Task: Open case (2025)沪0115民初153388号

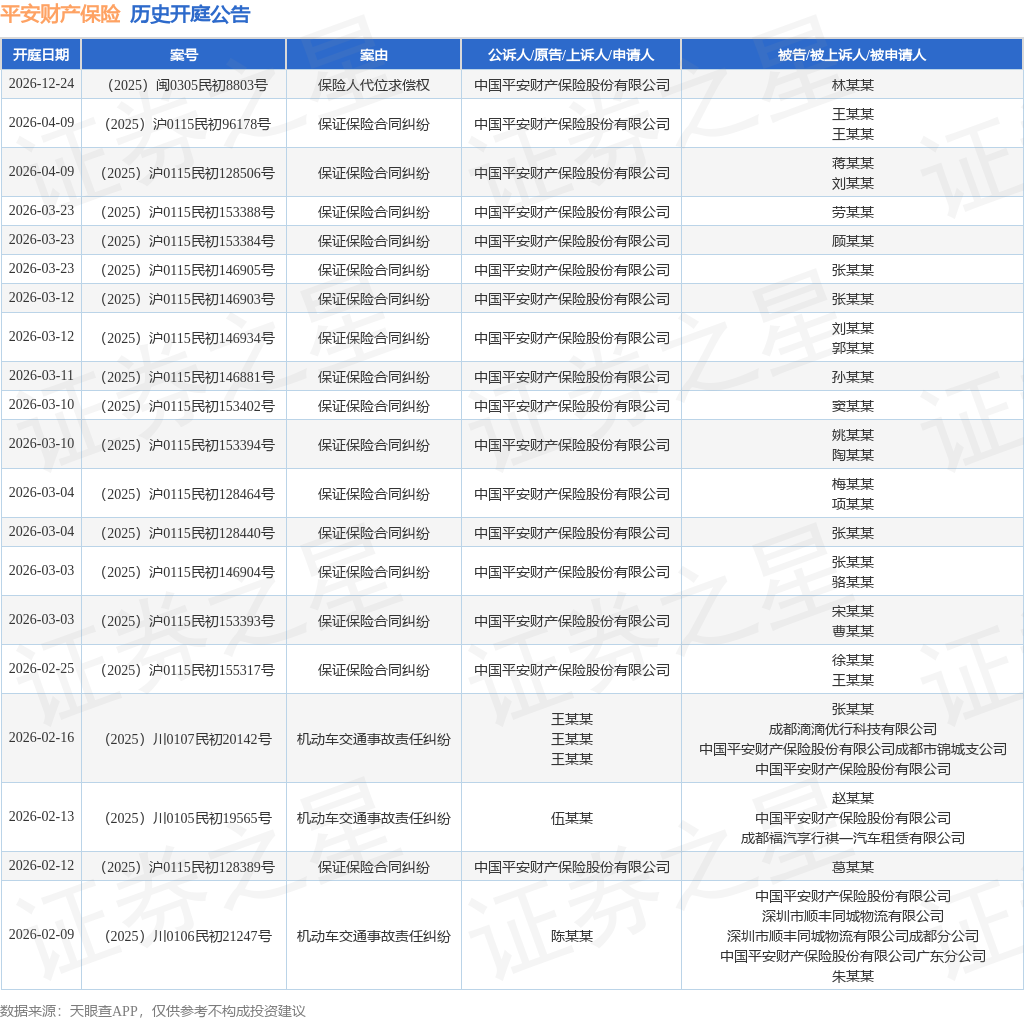Action: point(184,212)
